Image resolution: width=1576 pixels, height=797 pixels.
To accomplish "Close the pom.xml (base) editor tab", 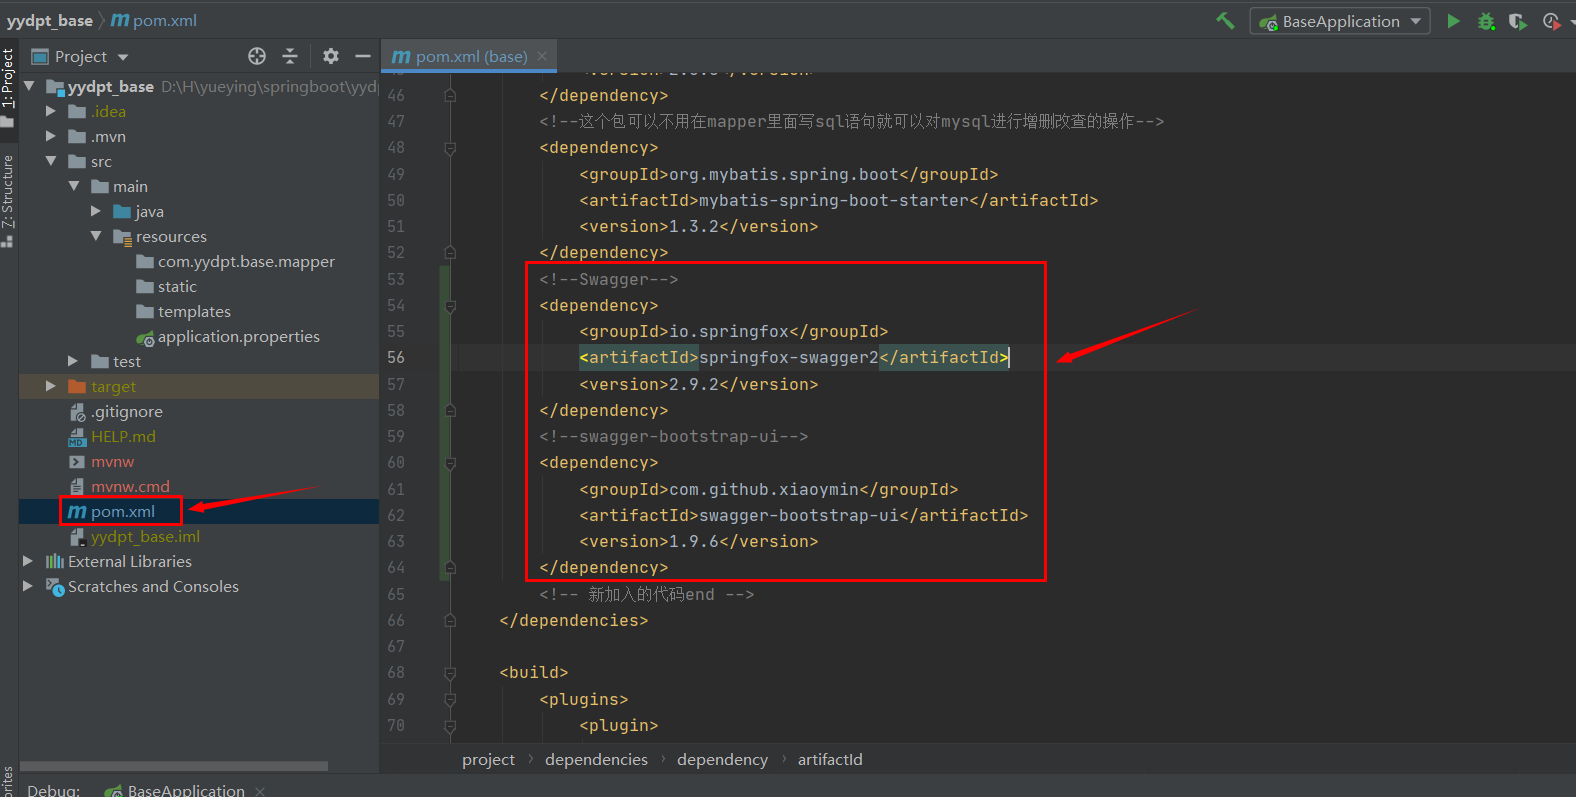I will click(x=542, y=56).
